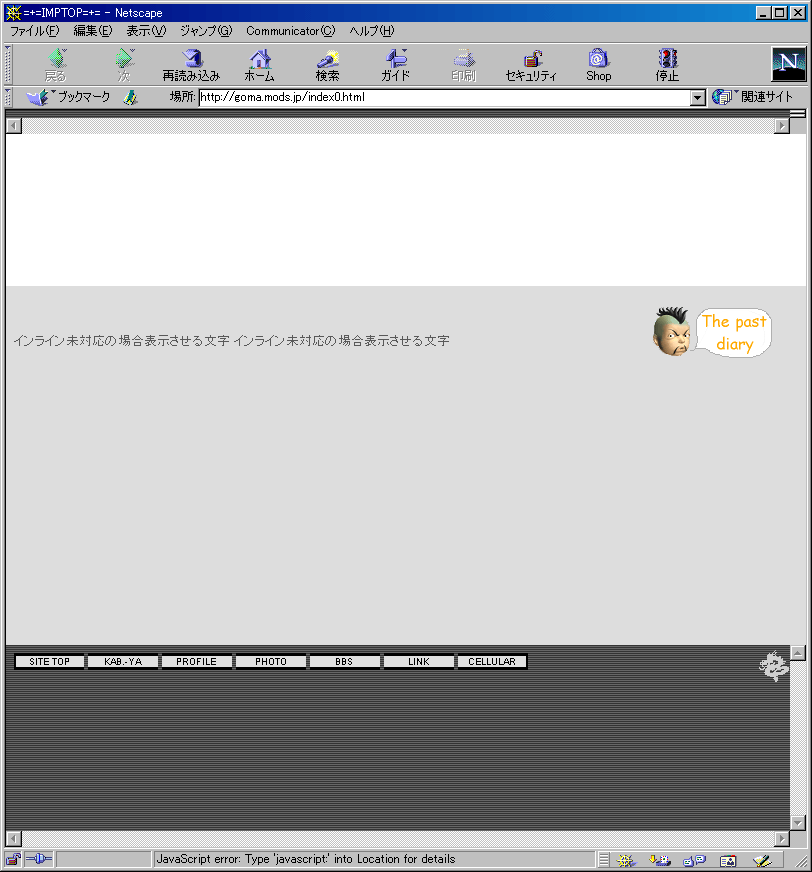Open the ヘルプ(H) menu
Viewport: 812px width, 872px height.
click(372, 31)
